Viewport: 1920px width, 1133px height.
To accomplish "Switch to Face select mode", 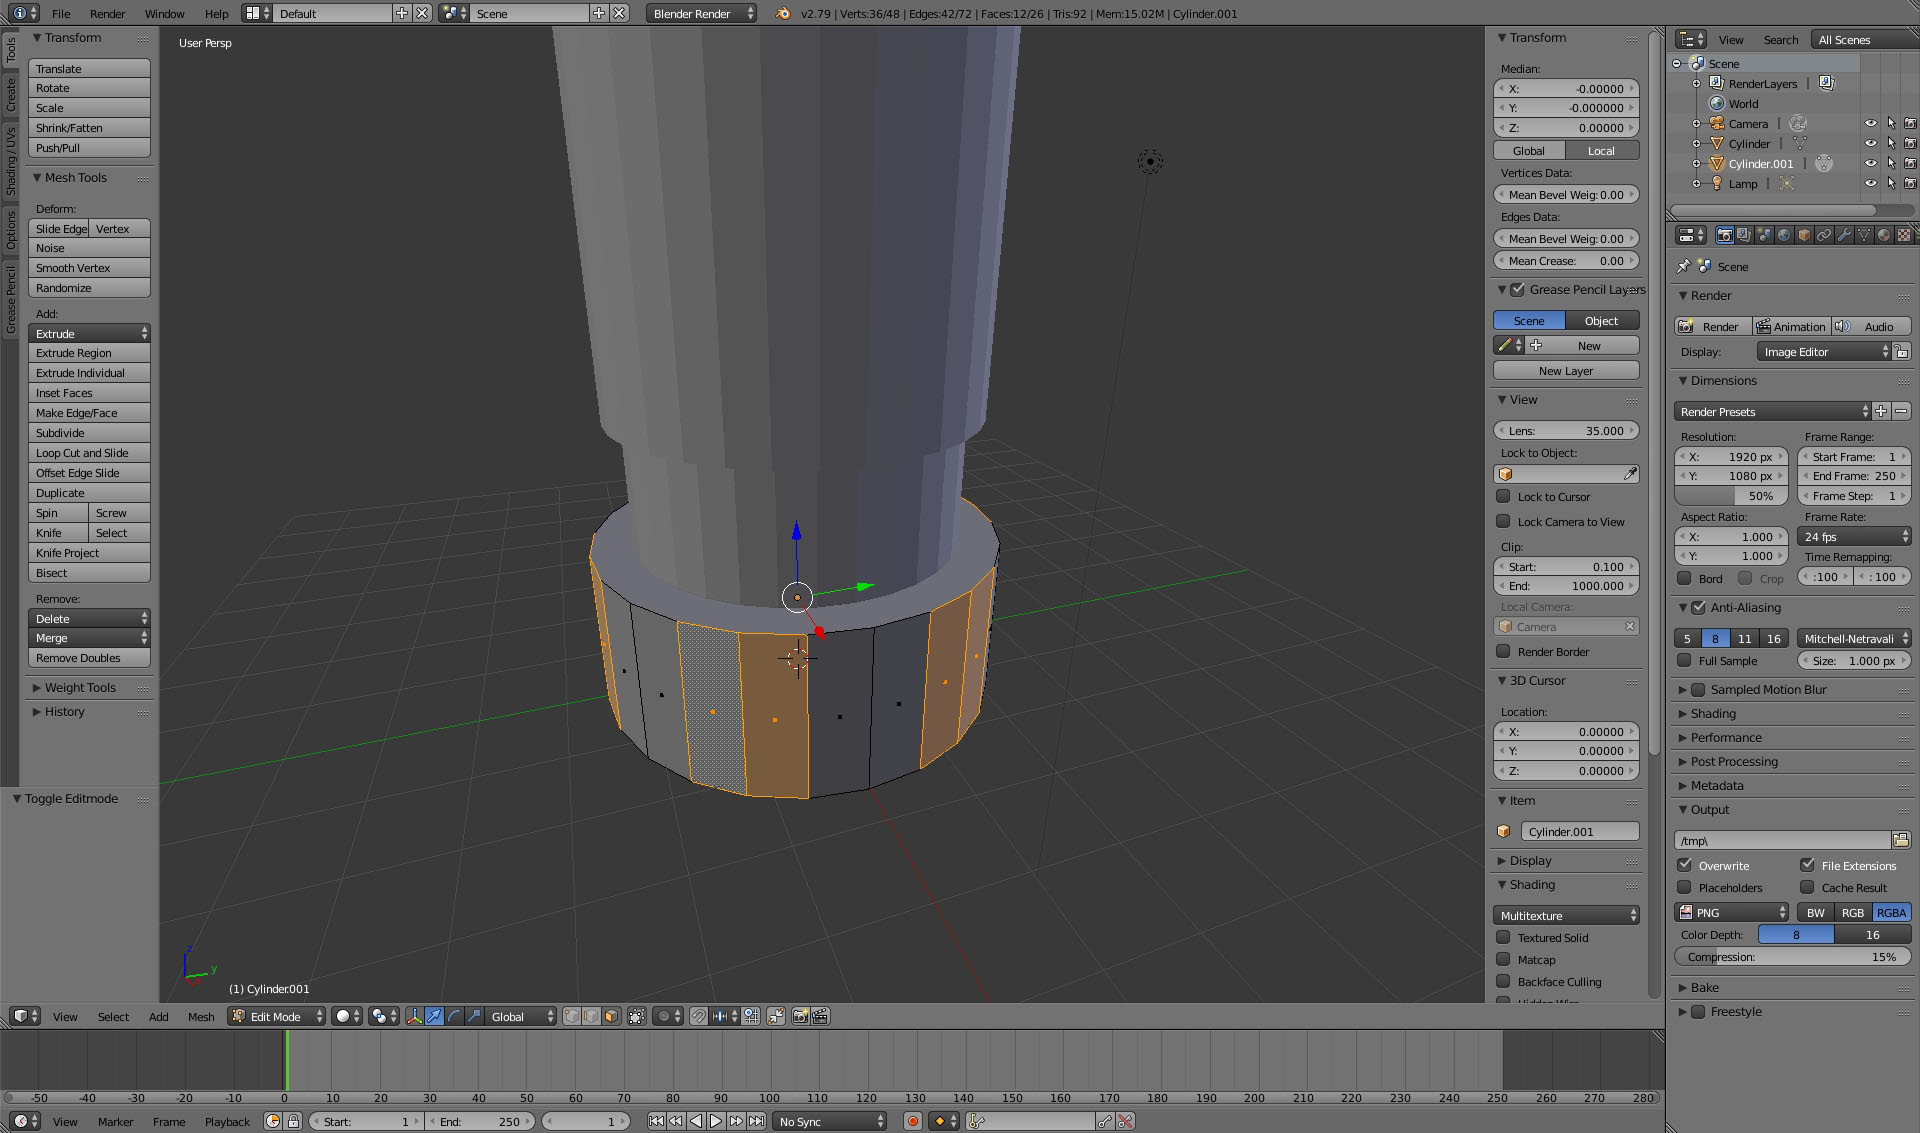I will (x=612, y=1016).
